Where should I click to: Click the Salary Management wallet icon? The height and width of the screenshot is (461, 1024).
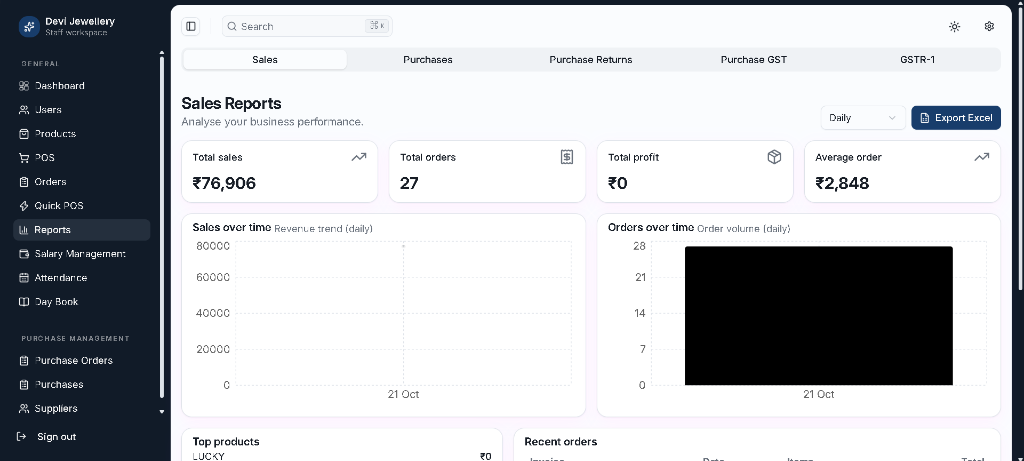(24, 253)
